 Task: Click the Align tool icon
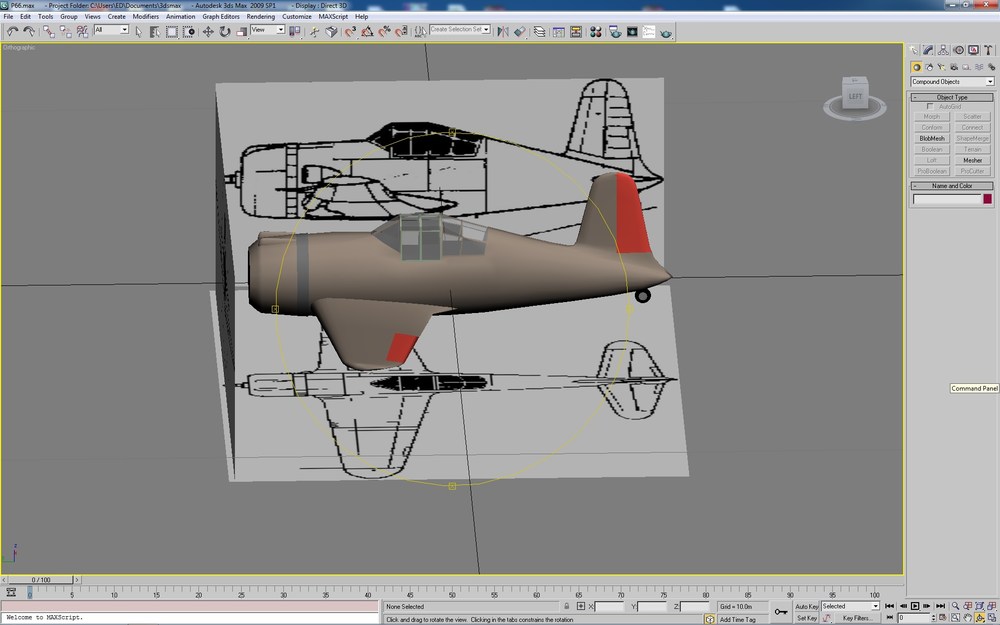[520, 31]
